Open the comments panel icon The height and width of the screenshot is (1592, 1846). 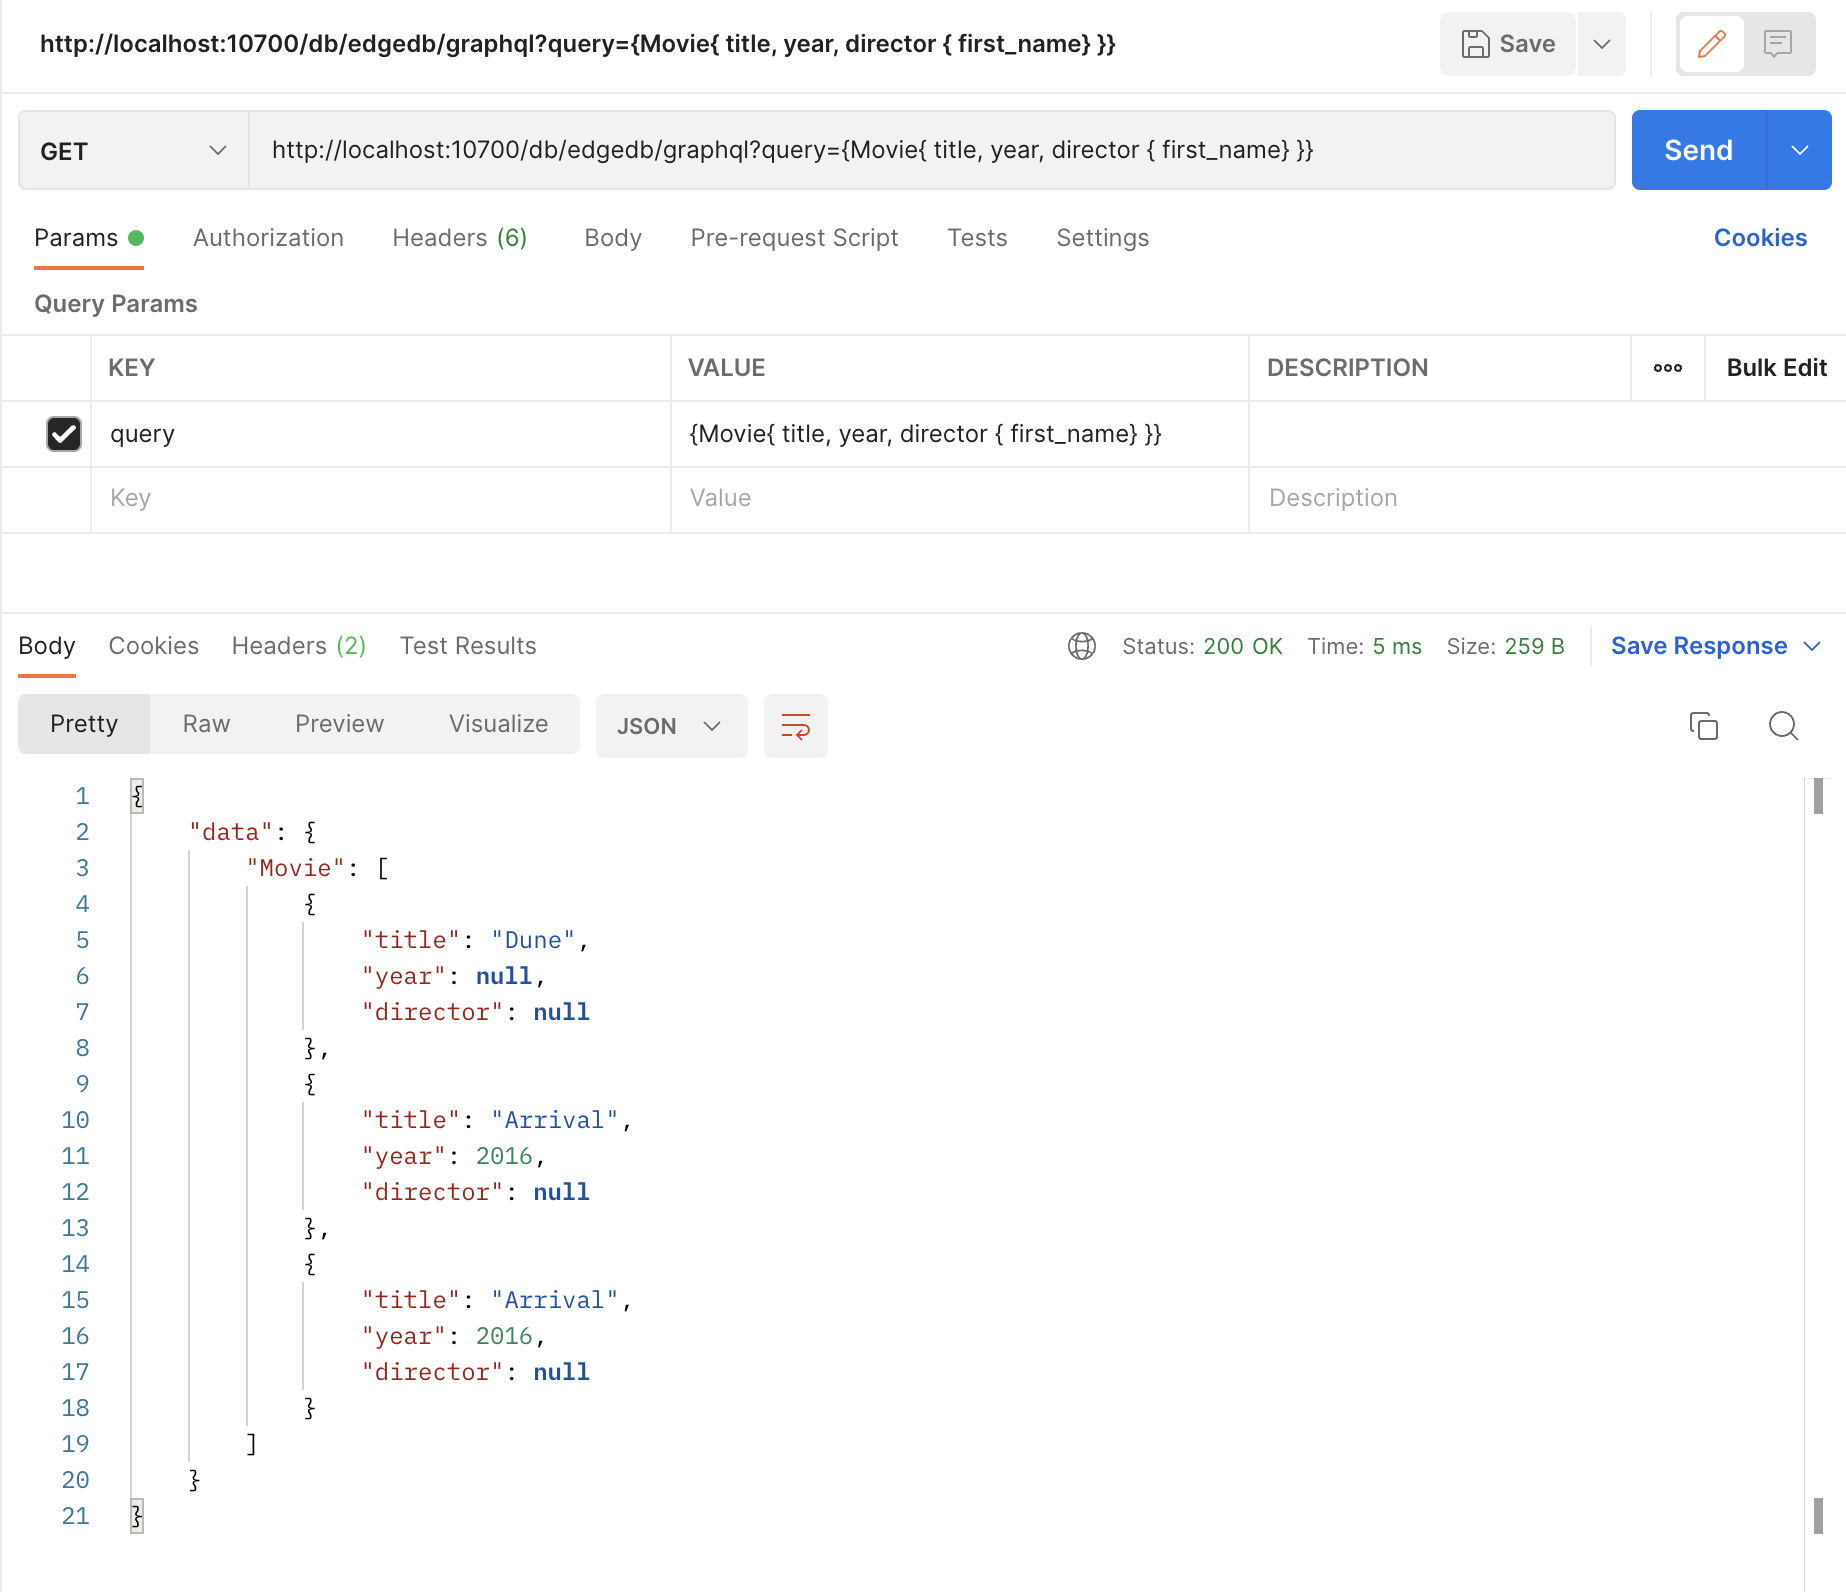pos(1777,44)
